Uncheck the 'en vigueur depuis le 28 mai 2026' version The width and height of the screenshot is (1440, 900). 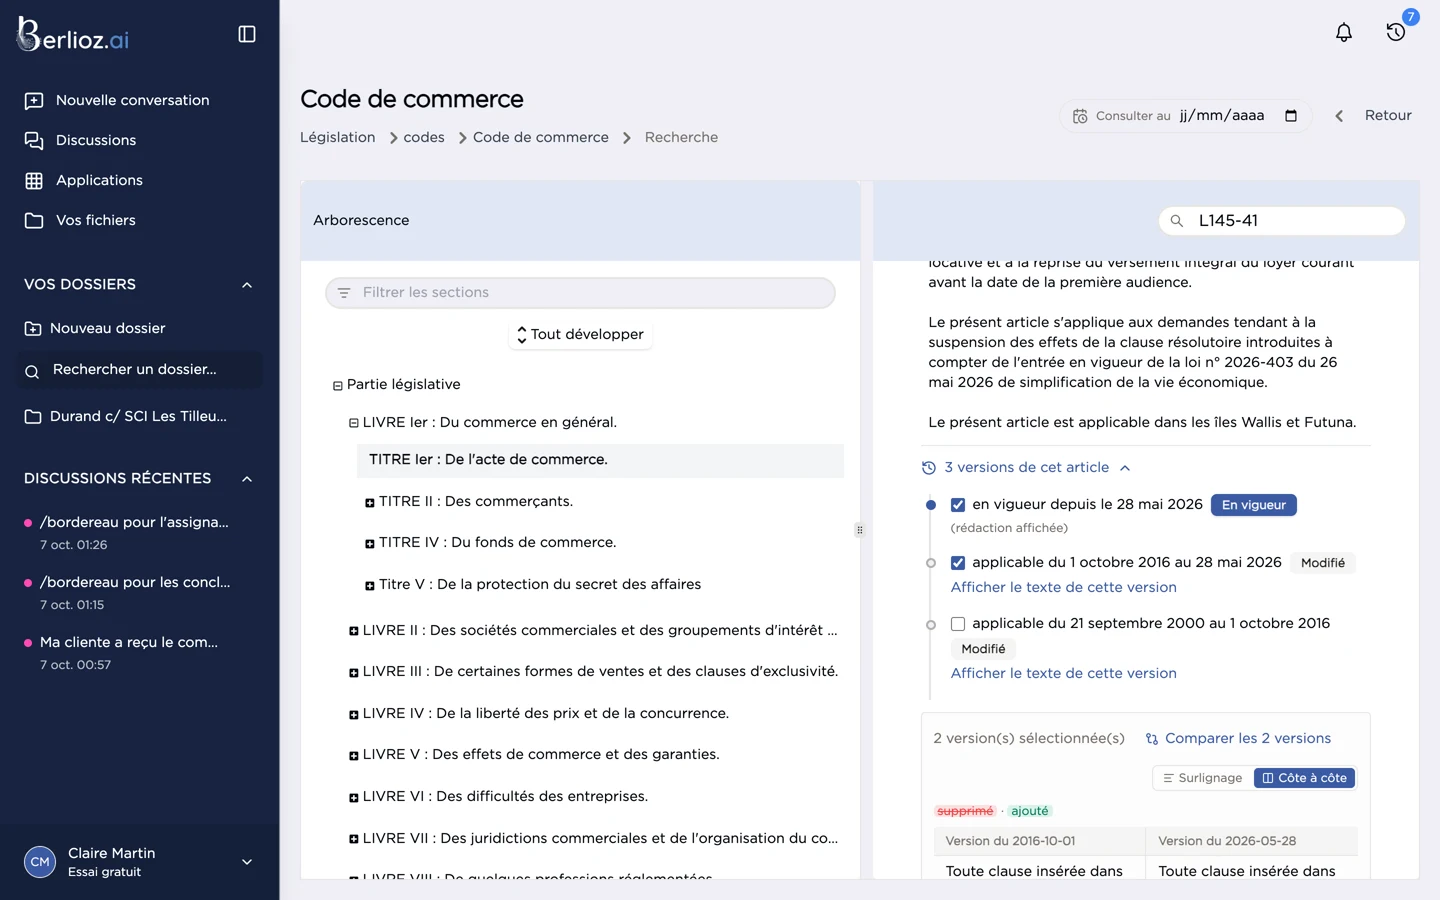958,505
